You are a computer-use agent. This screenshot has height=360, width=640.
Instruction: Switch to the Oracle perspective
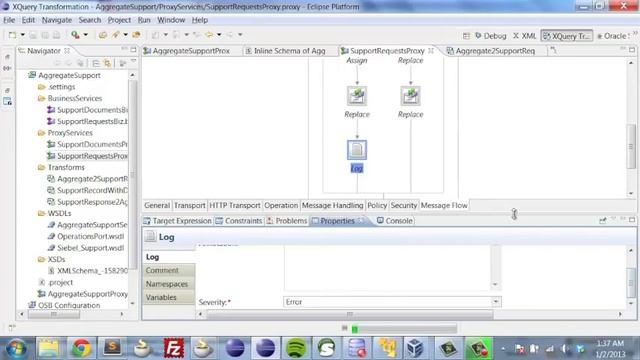tap(612, 36)
